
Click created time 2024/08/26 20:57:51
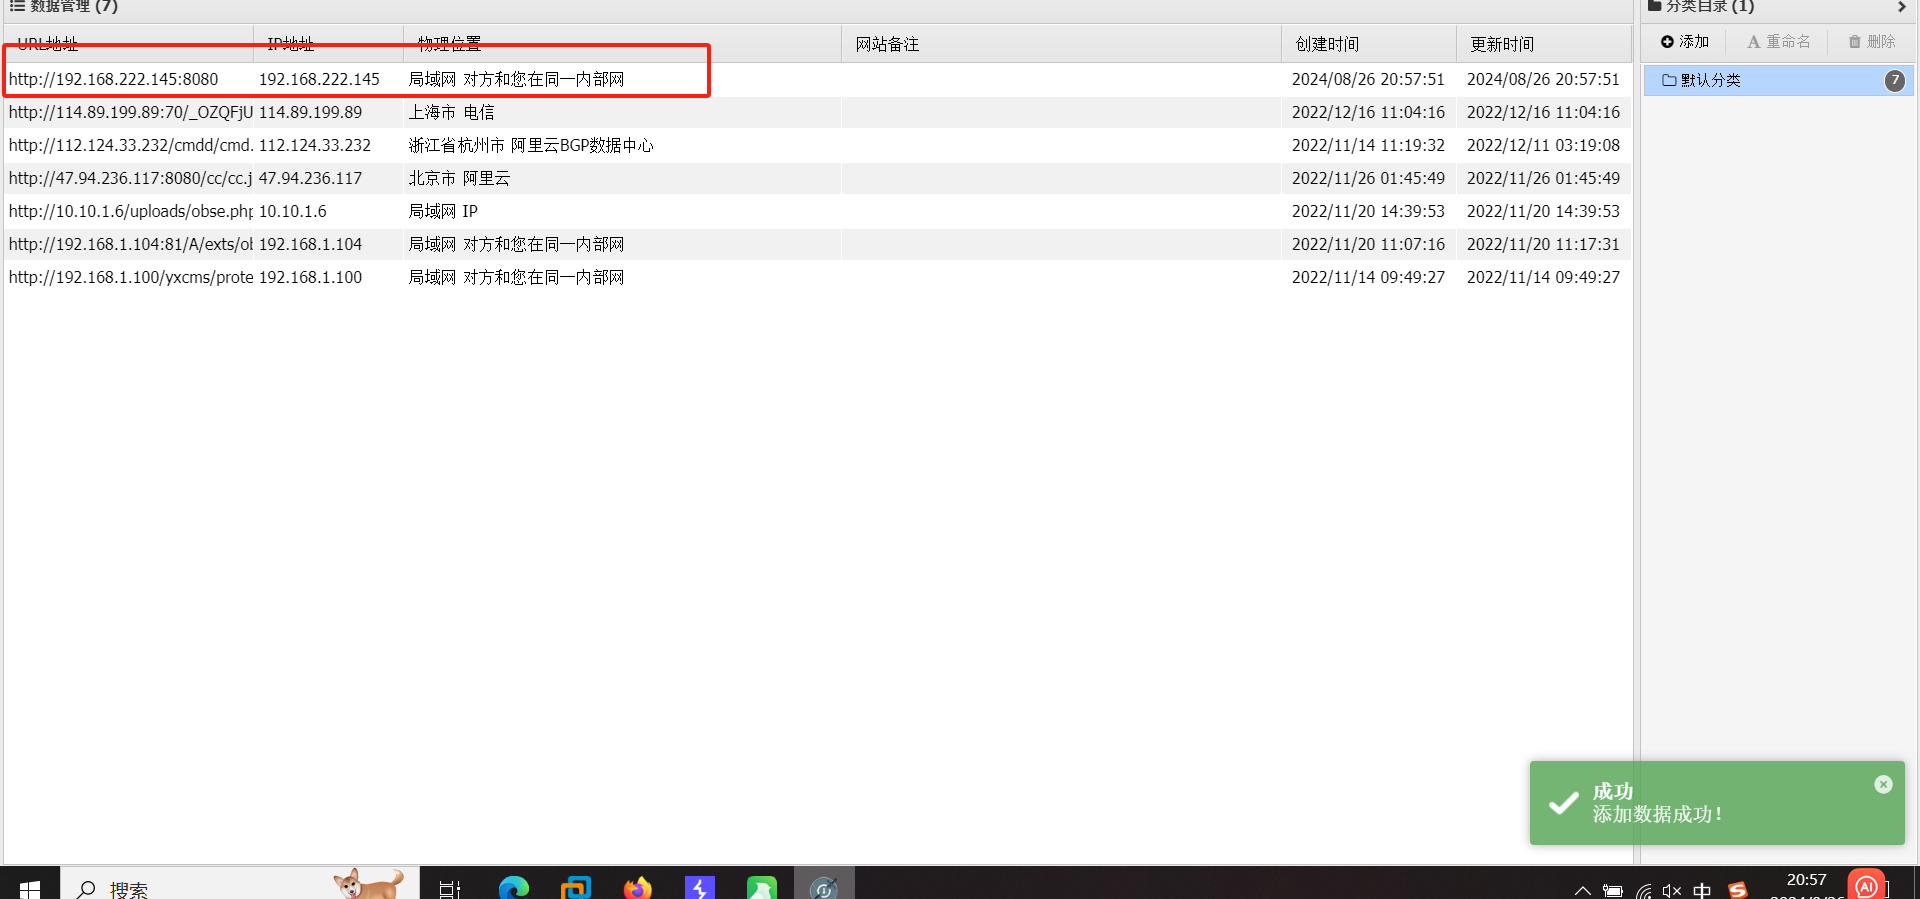1368,79
